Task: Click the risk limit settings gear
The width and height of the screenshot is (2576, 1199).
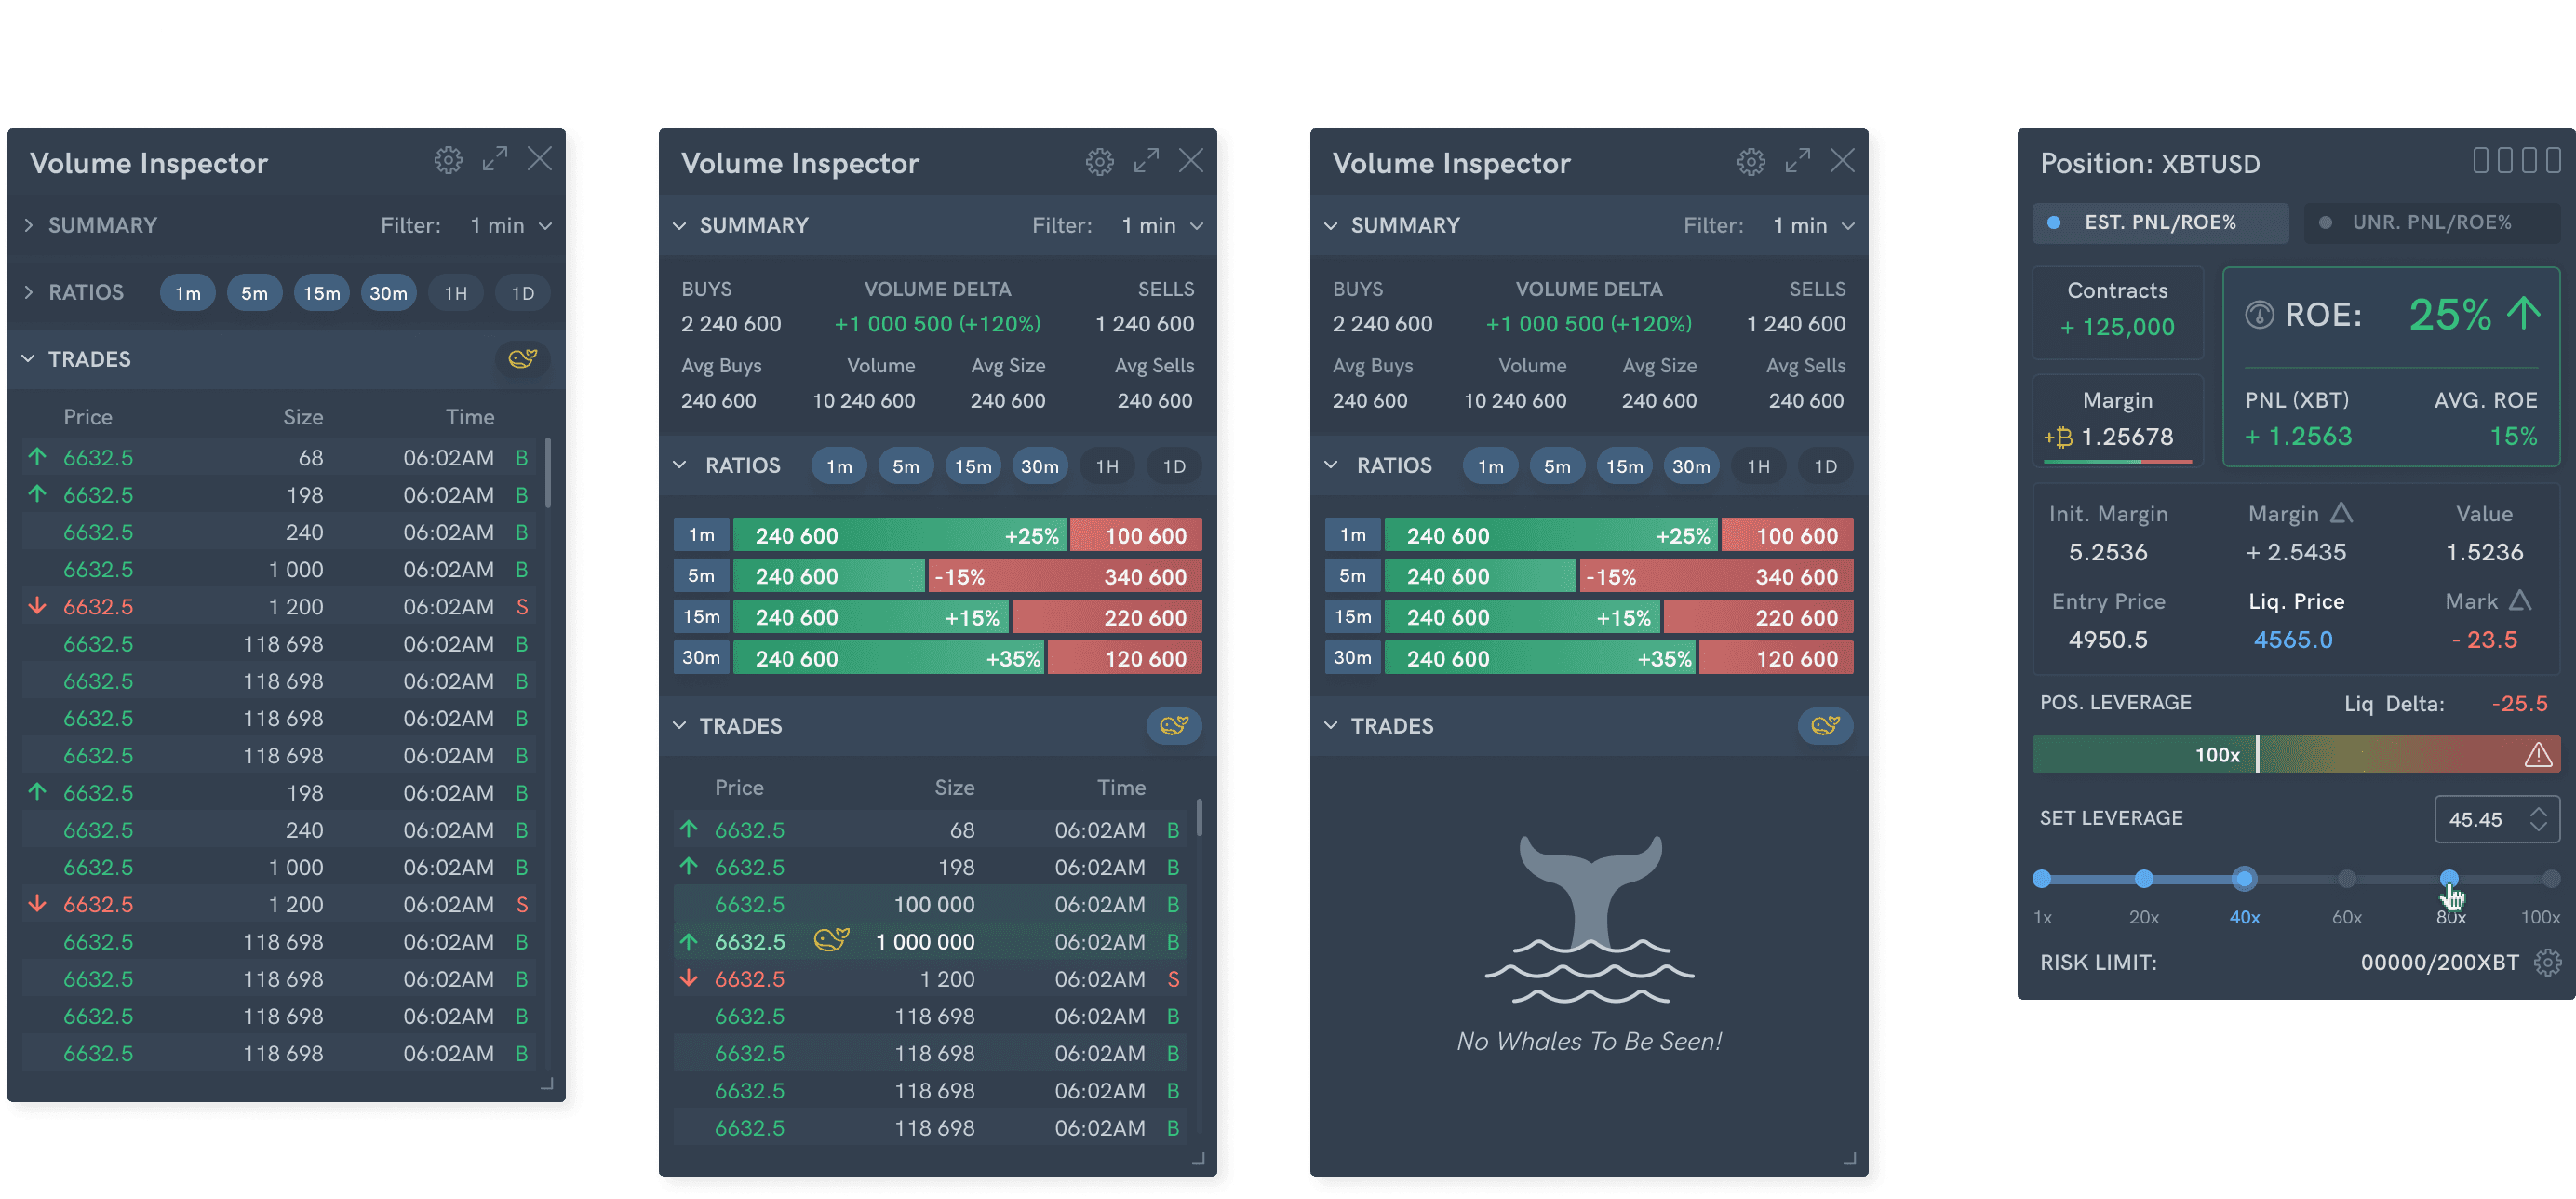Action: [x=2547, y=962]
